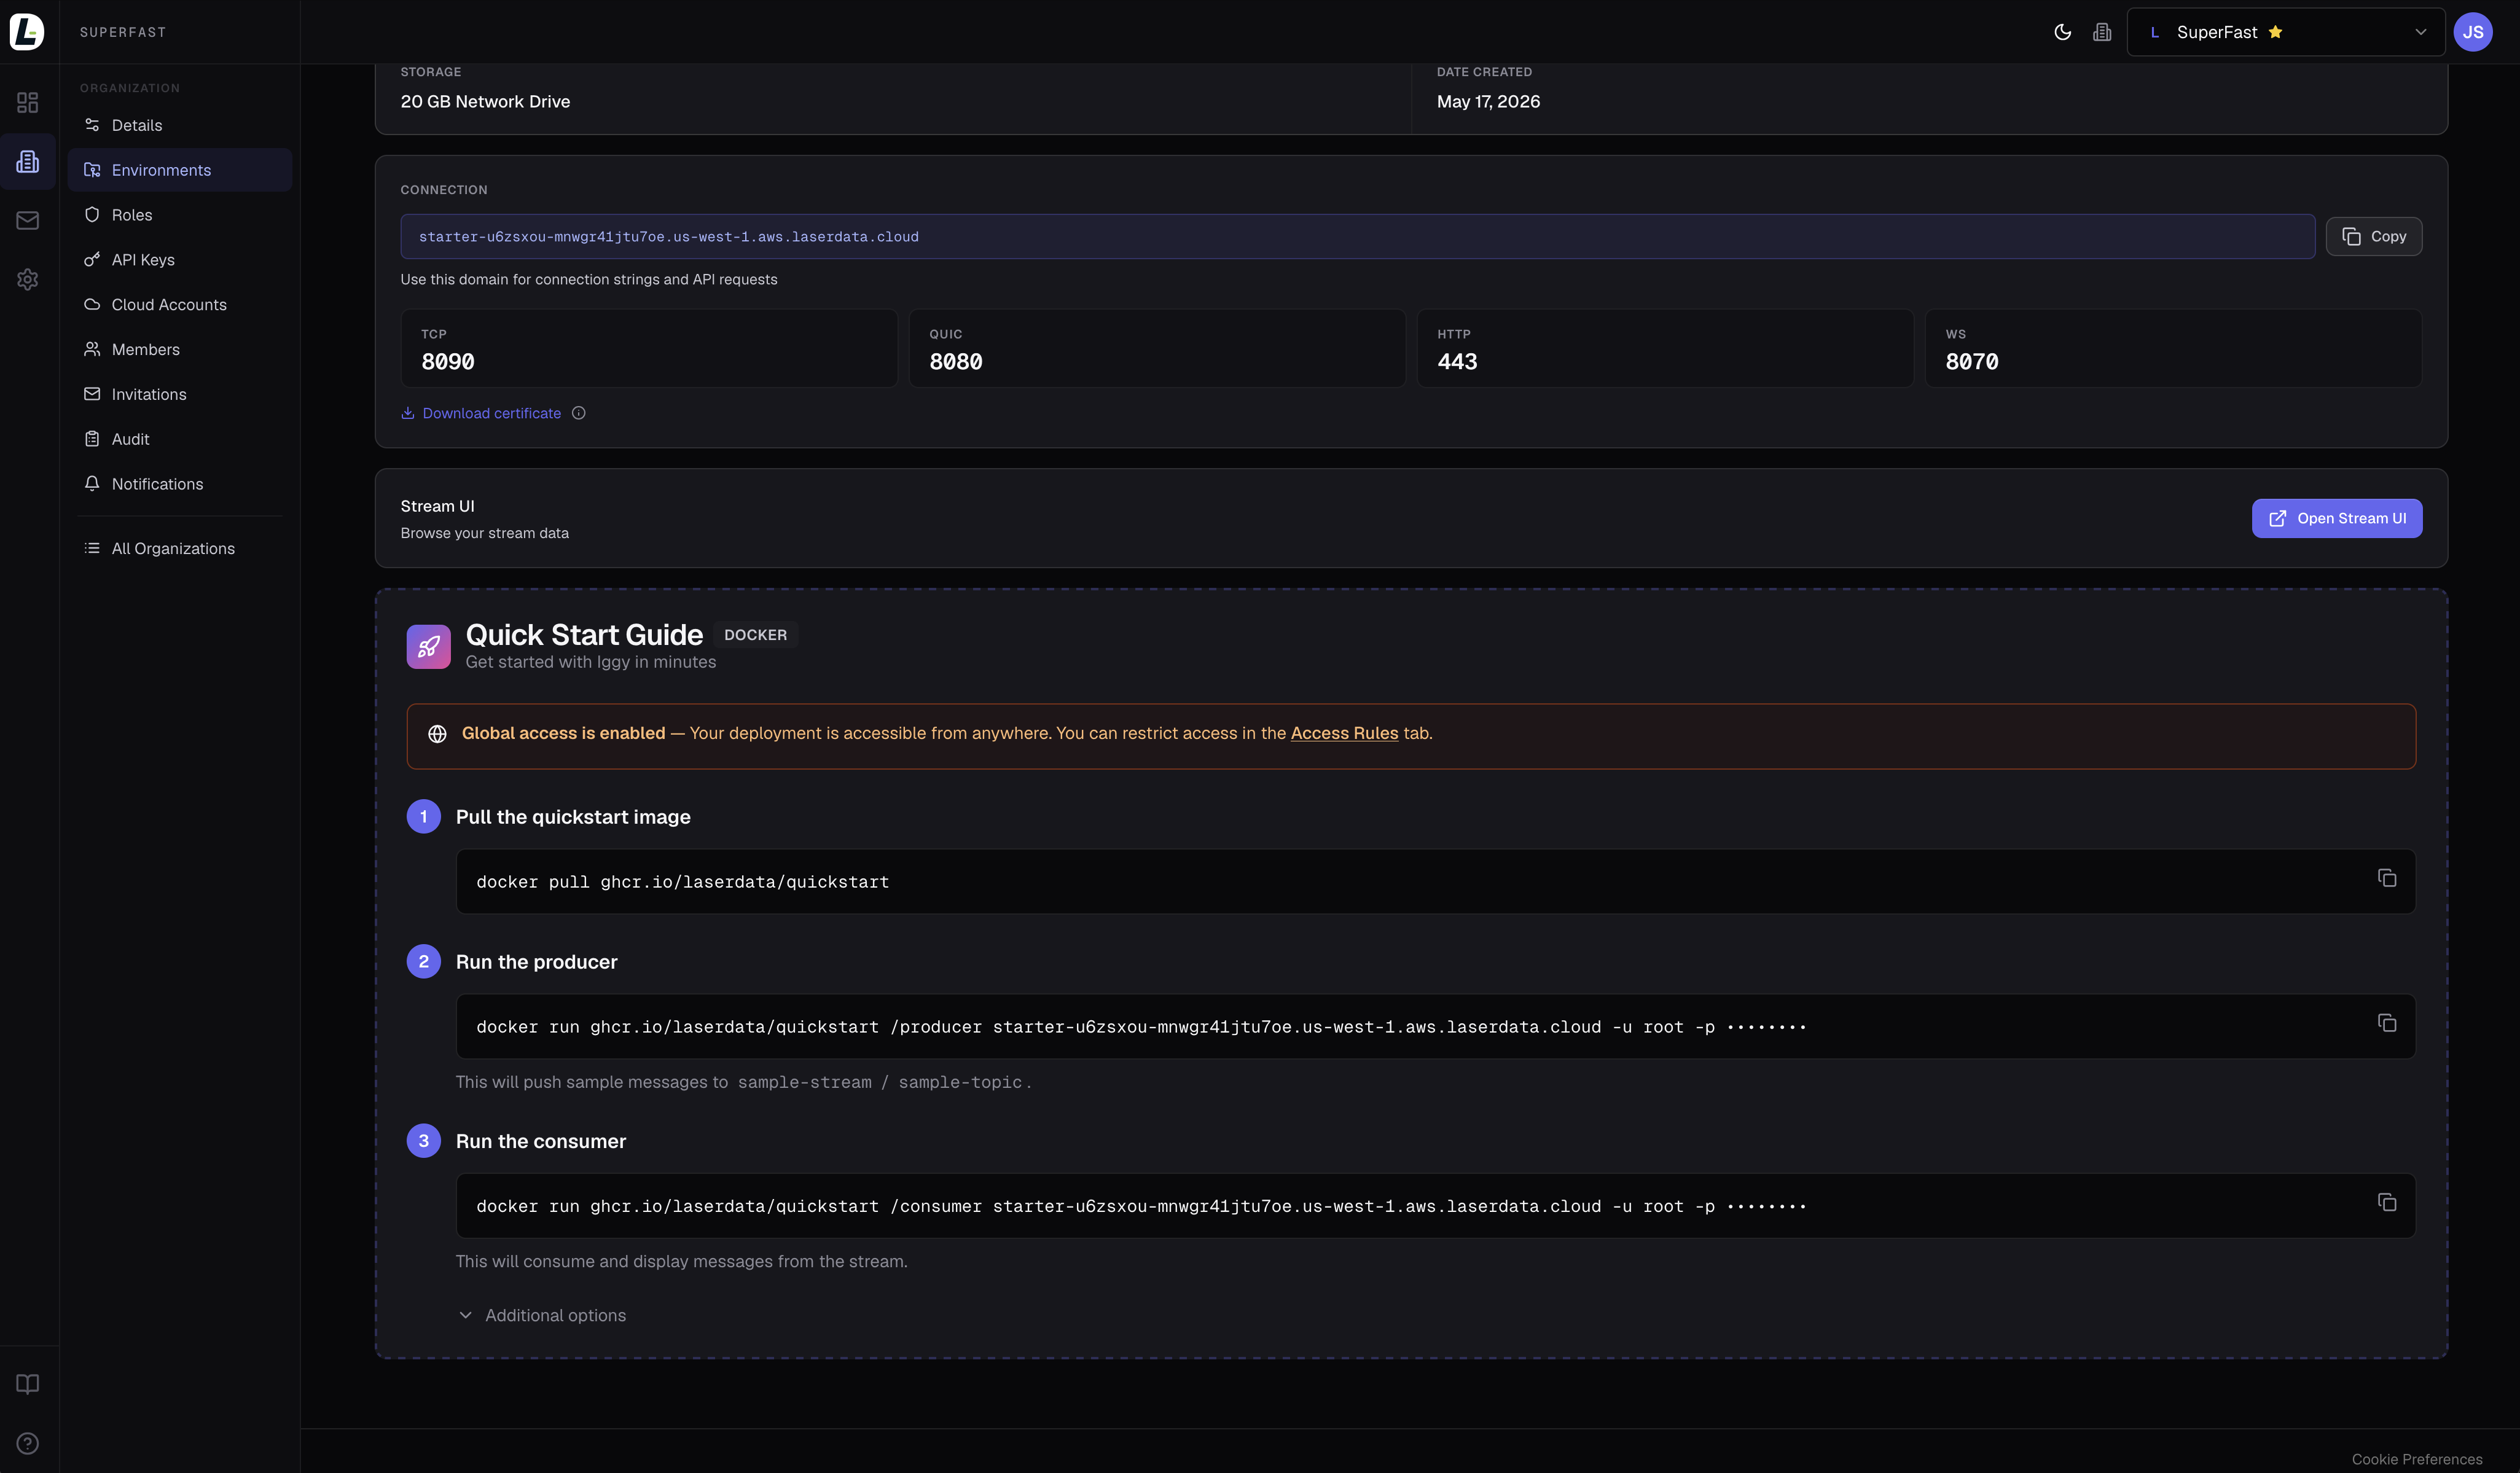This screenshot has height=1473, width=2520.
Task: Navigate to Members
Action: 180,349
